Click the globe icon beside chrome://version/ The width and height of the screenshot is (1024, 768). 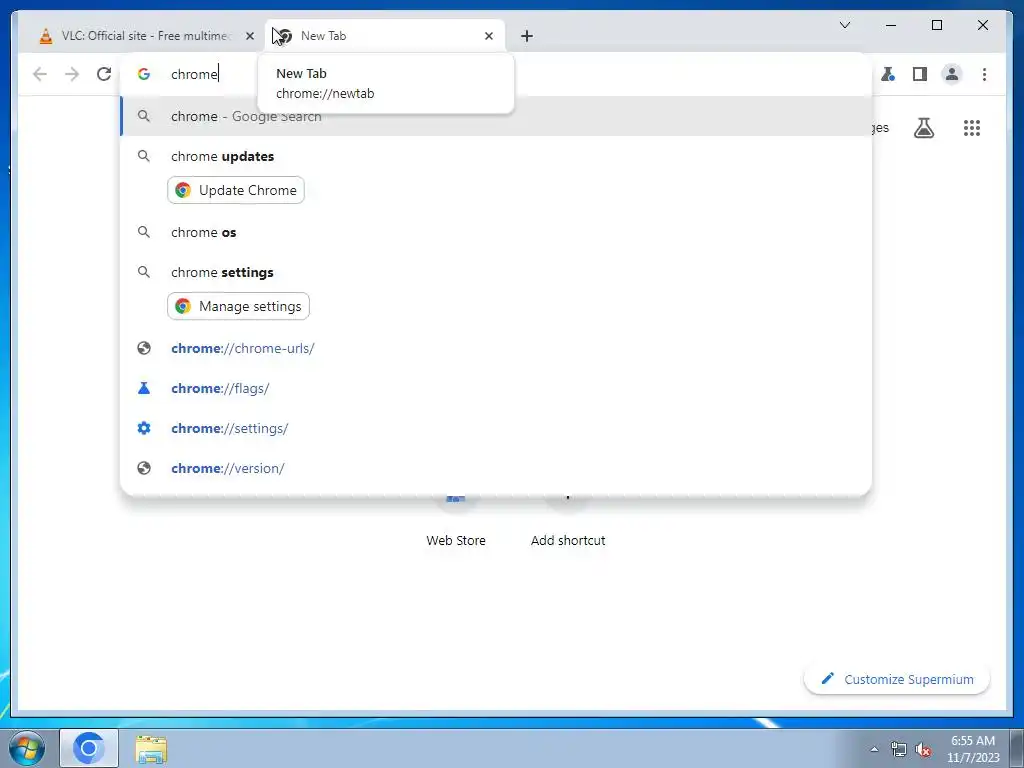(144, 468)
